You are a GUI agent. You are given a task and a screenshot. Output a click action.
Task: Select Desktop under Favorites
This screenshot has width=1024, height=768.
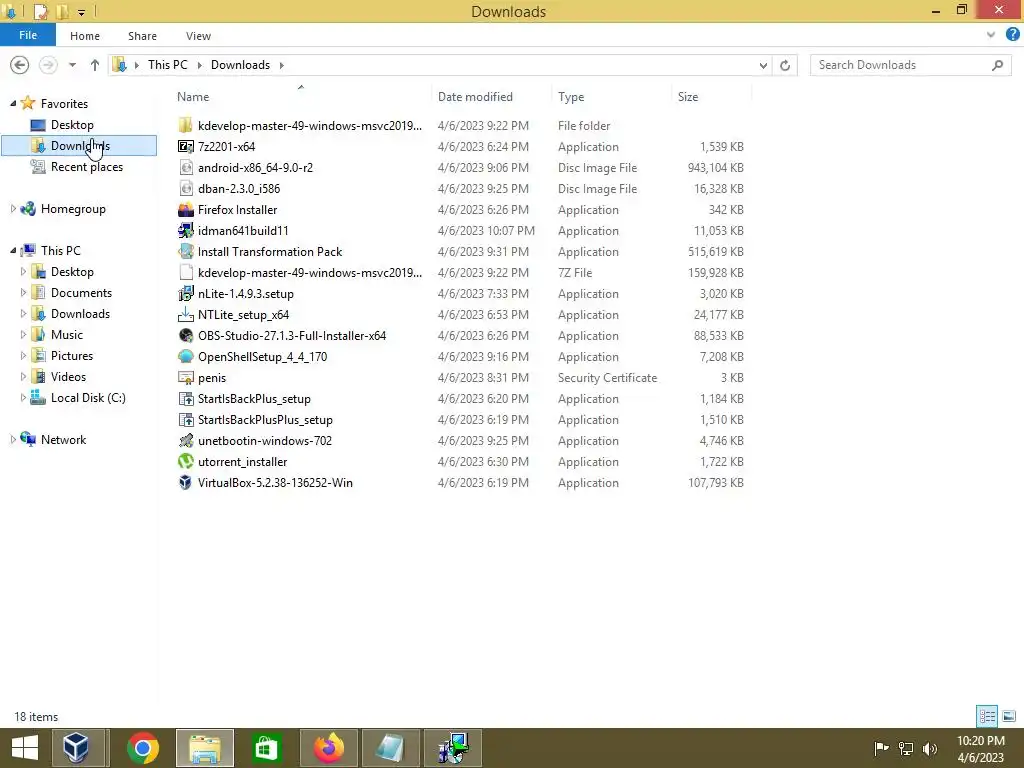tap(72, 125)
